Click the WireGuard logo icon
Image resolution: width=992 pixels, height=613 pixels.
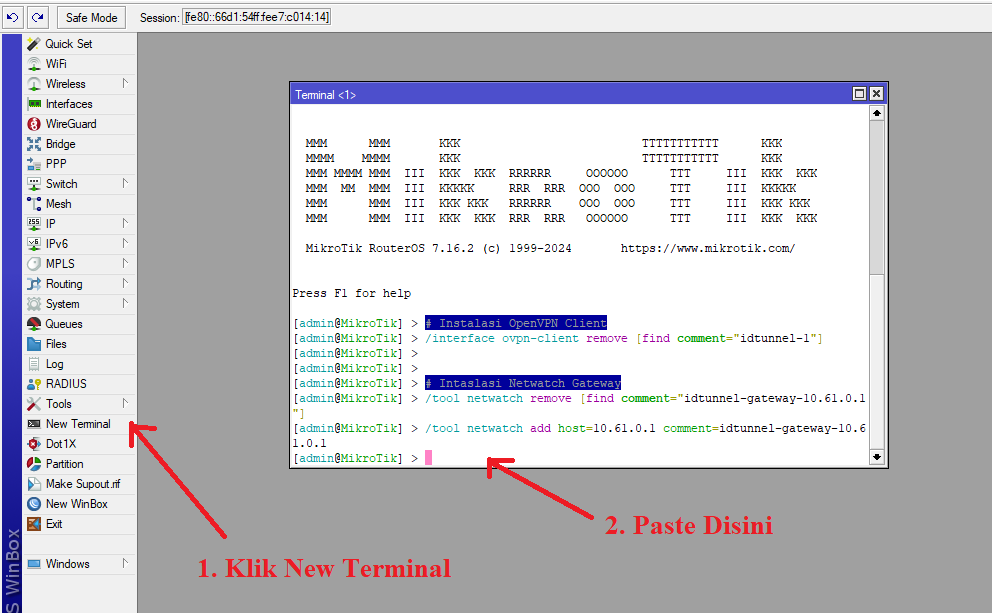click(x=34, y=124)
